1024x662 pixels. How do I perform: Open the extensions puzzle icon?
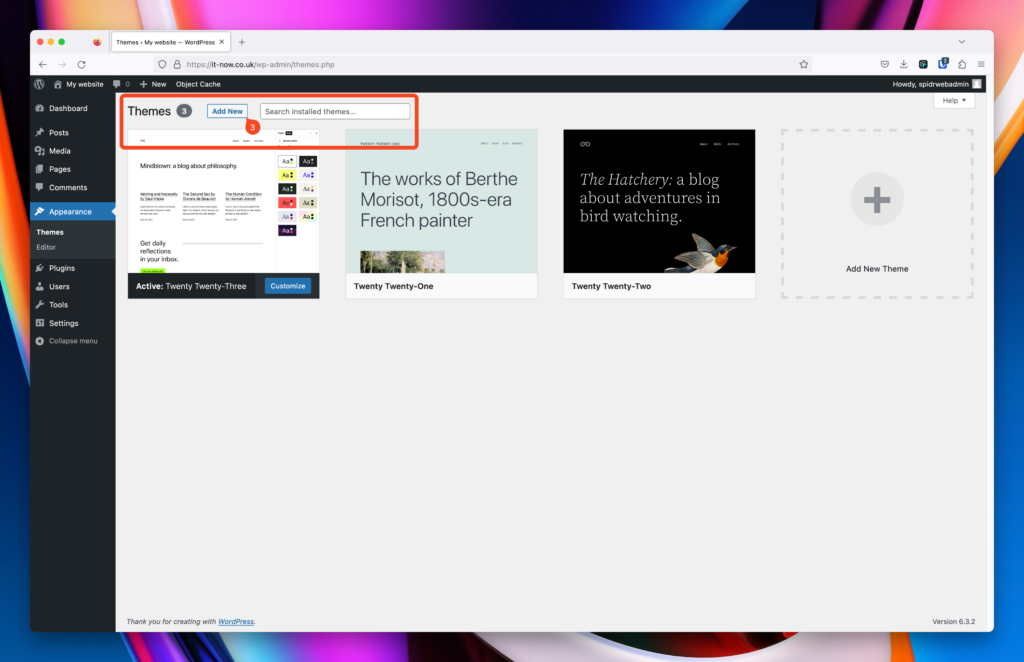point(962,65)
